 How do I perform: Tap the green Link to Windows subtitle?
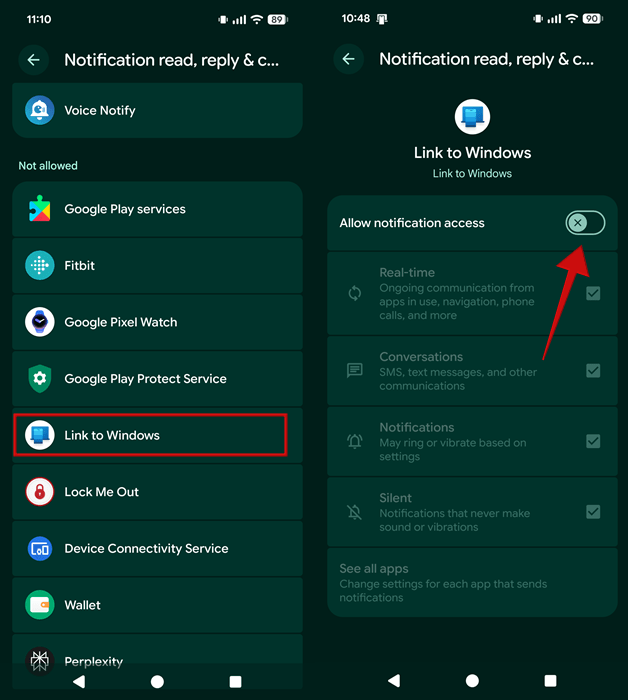tap(472, 173)
